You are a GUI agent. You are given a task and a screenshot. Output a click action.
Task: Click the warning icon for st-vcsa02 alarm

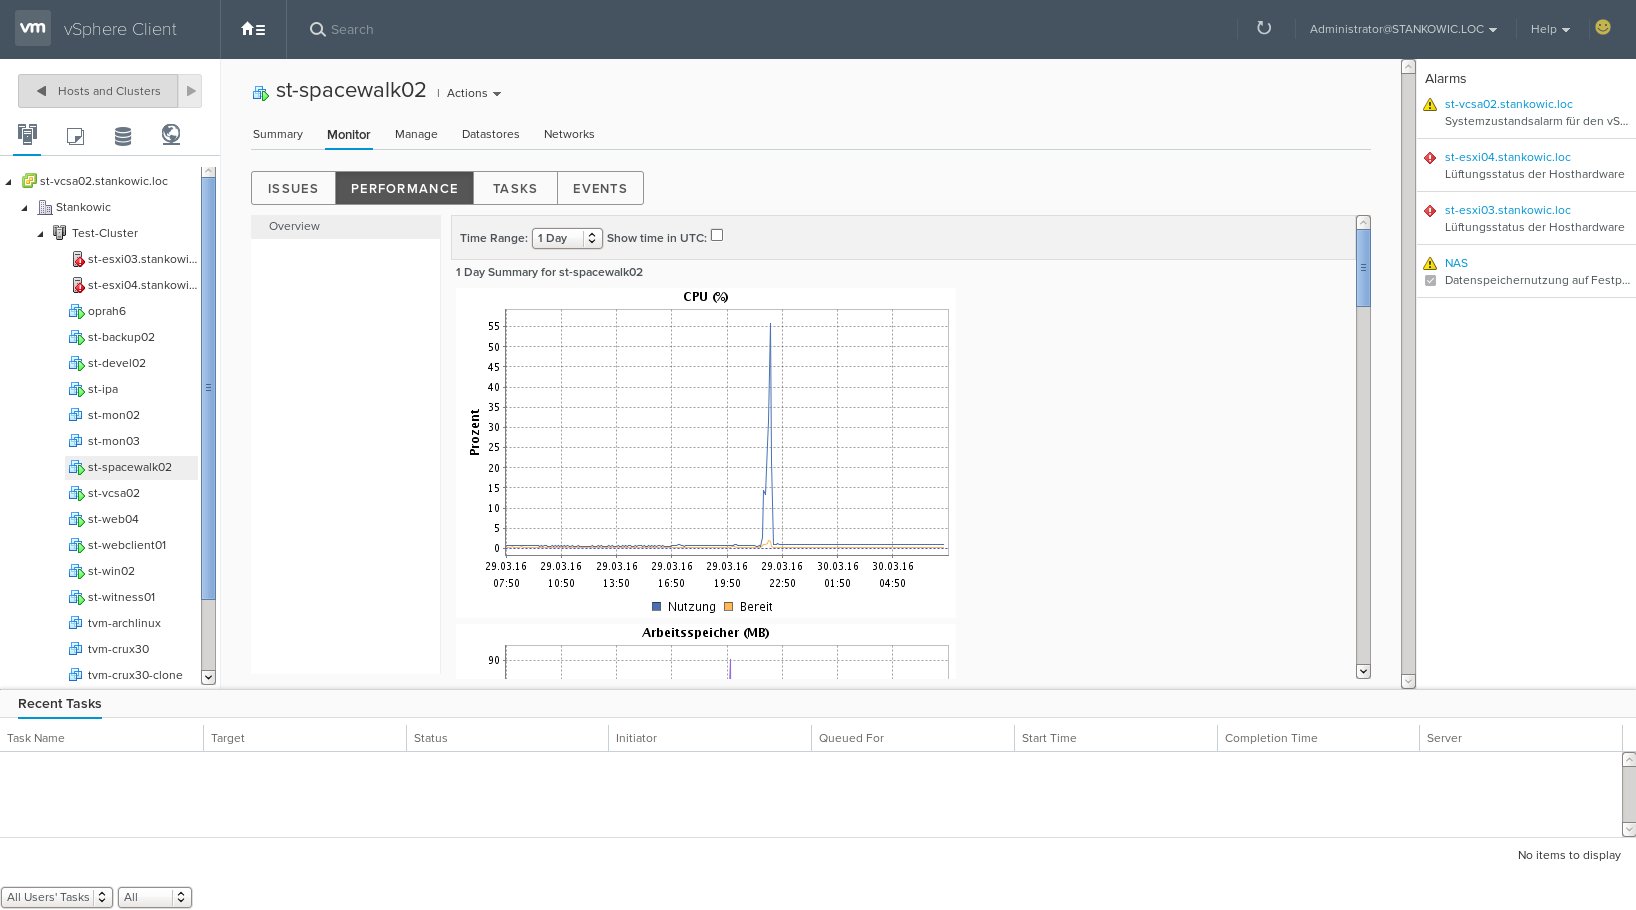point(1430,104)
